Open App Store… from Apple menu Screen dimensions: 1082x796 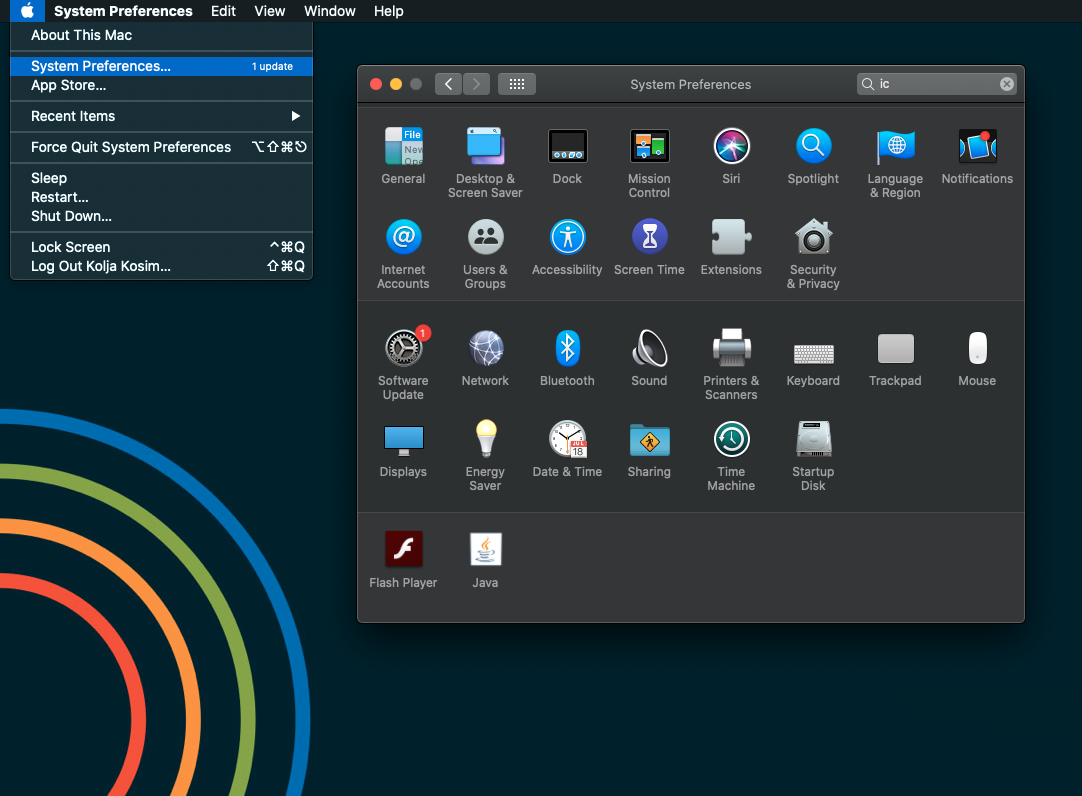click(x=161, y=86)
